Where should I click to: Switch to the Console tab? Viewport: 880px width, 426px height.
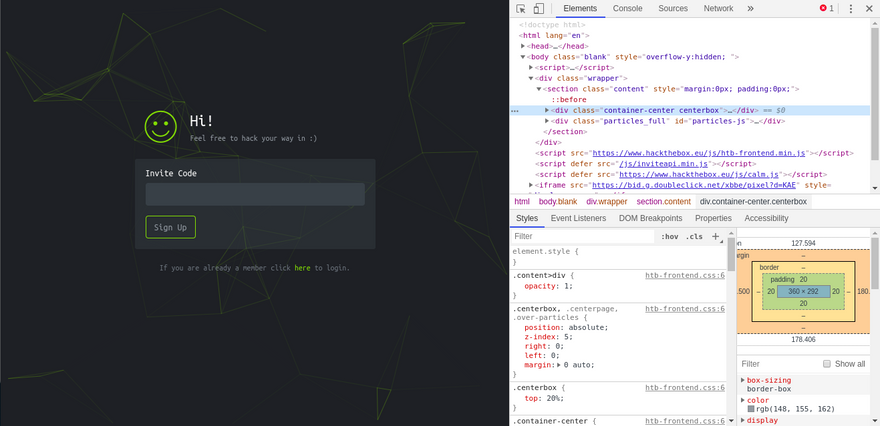[x=627, y=8]
